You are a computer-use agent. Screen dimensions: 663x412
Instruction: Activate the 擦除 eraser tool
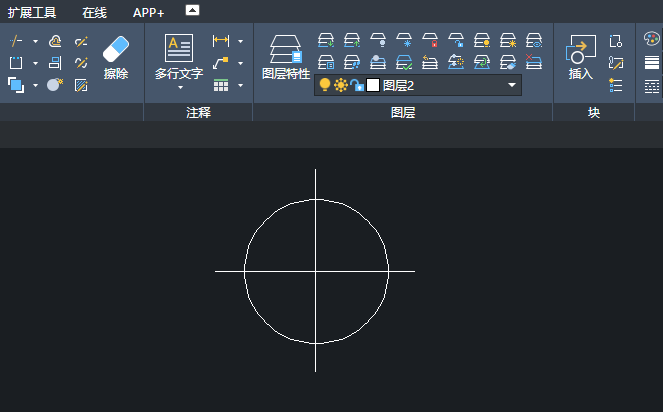115,58
